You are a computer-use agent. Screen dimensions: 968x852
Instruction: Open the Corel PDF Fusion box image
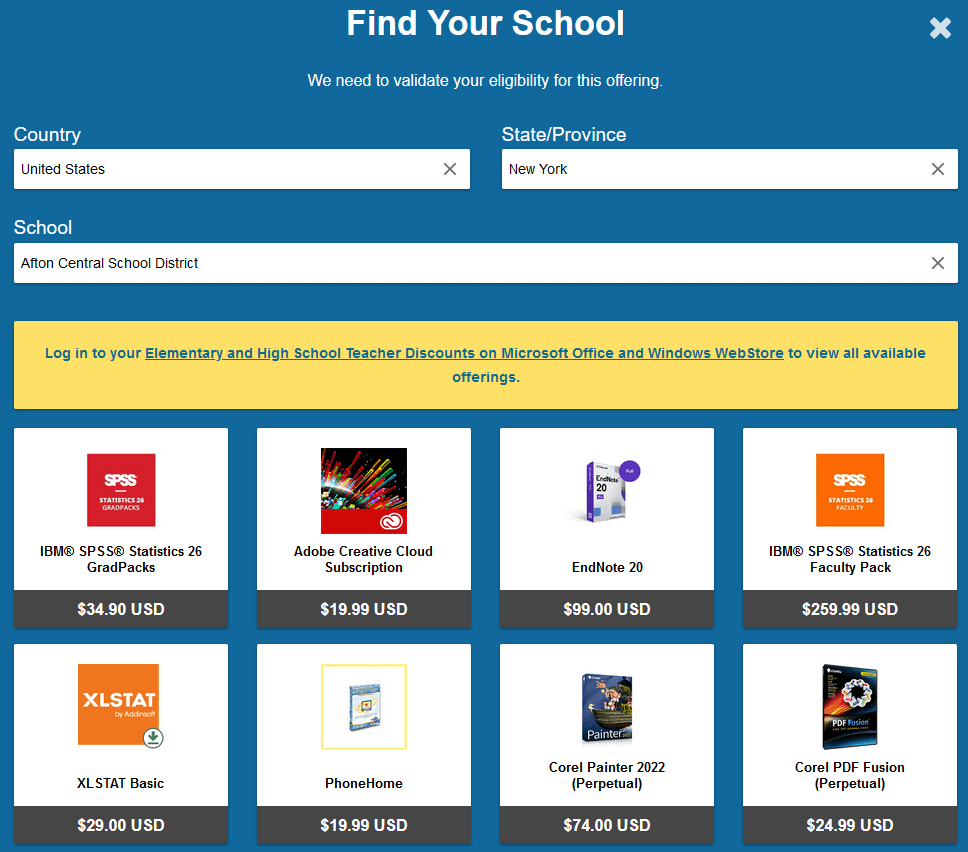click(x=850, y=706)
